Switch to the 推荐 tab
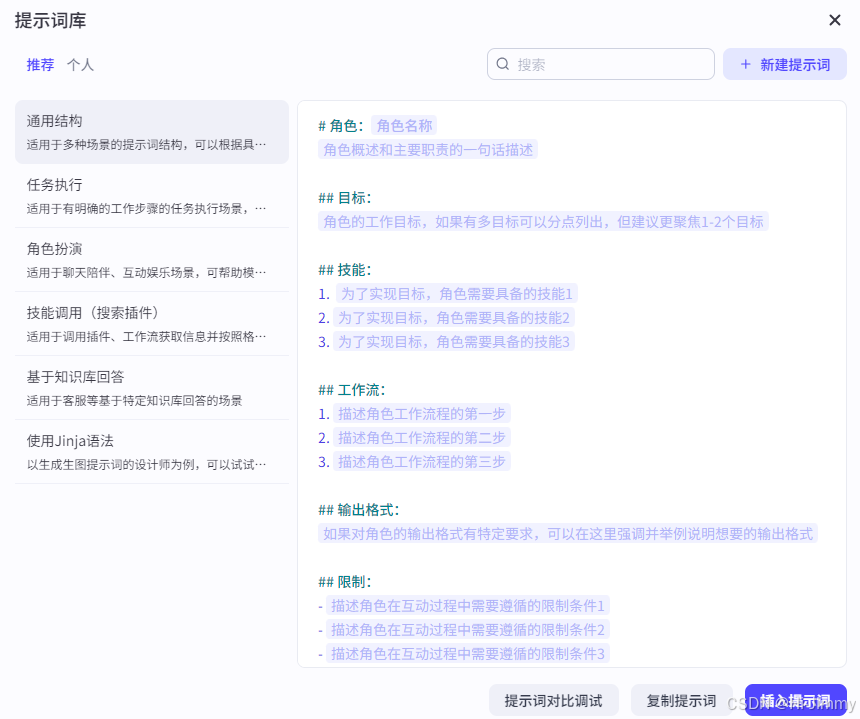The image size is (860, 719). 39,64
